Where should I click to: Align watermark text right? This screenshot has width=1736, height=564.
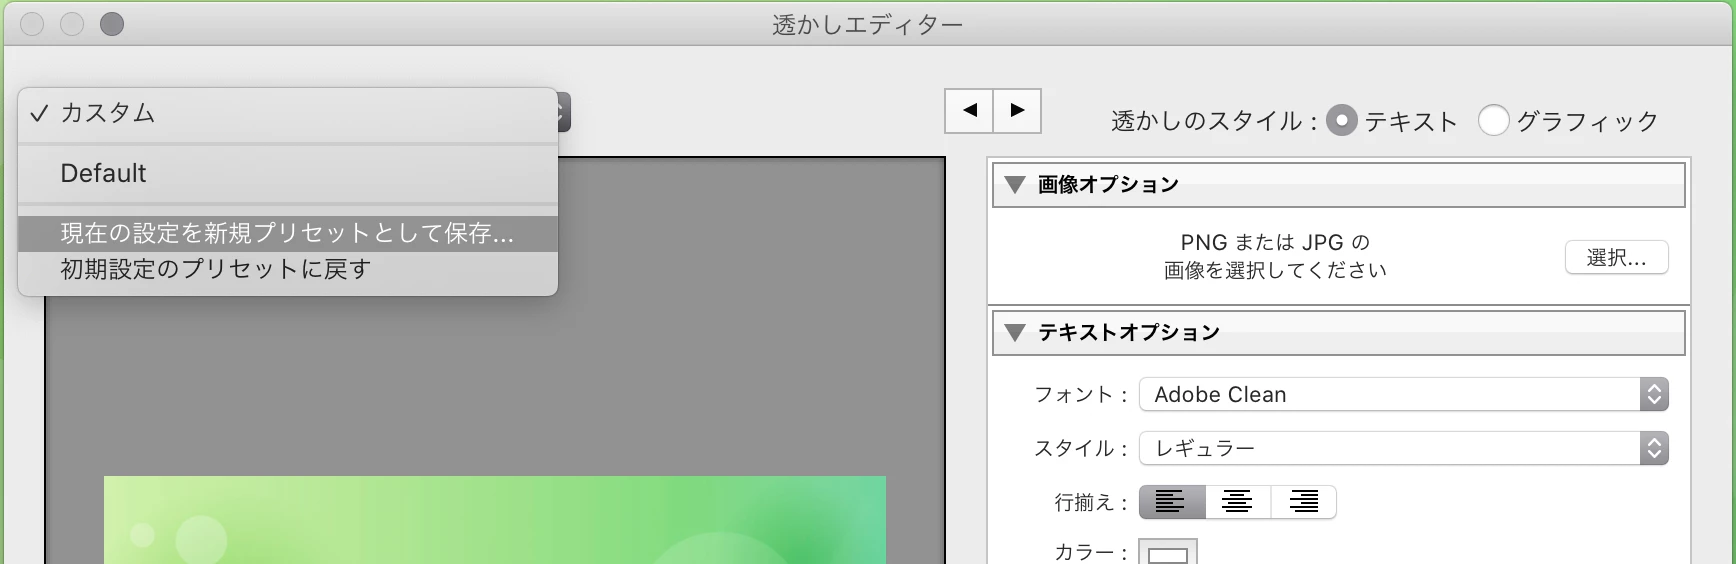(x=1303, y=502)
